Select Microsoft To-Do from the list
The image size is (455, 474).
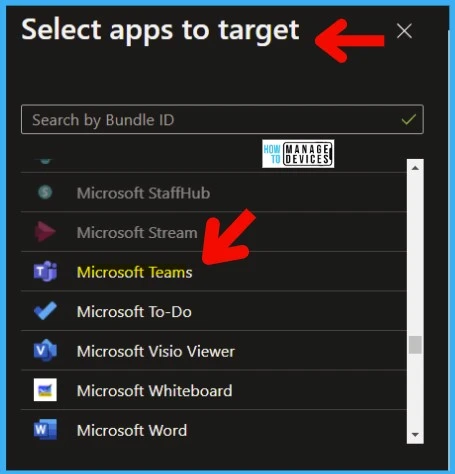pyautogui.click(x=213, y=311)
